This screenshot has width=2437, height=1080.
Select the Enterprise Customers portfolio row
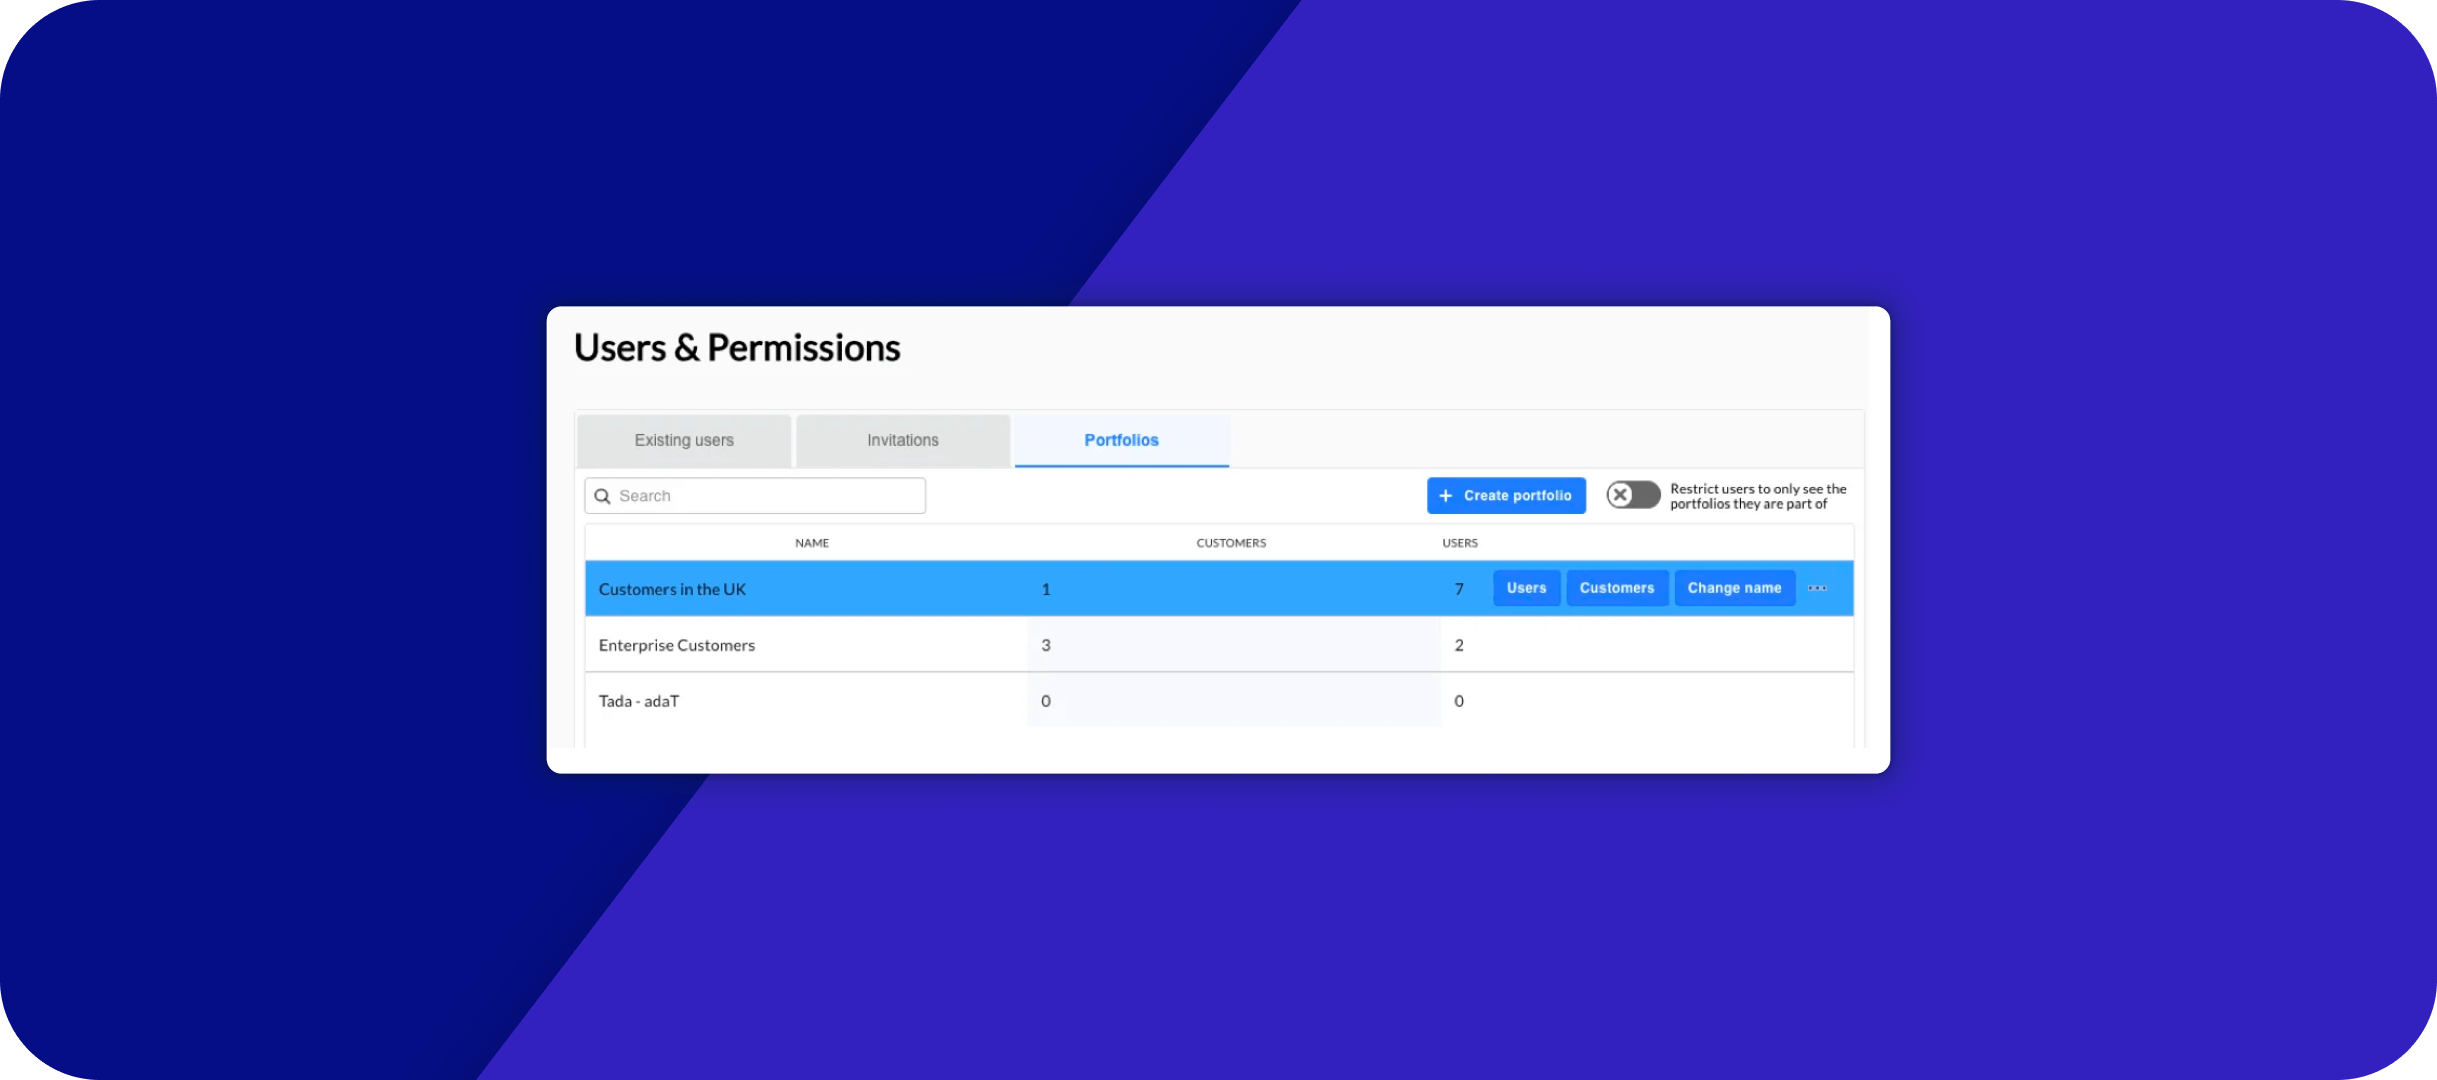pyautogui.click(x=677, y=645)
